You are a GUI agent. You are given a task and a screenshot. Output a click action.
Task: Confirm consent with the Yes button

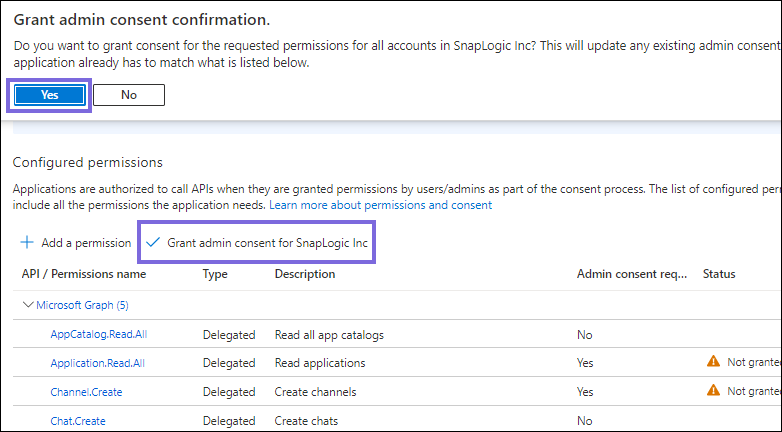[49, 95]
